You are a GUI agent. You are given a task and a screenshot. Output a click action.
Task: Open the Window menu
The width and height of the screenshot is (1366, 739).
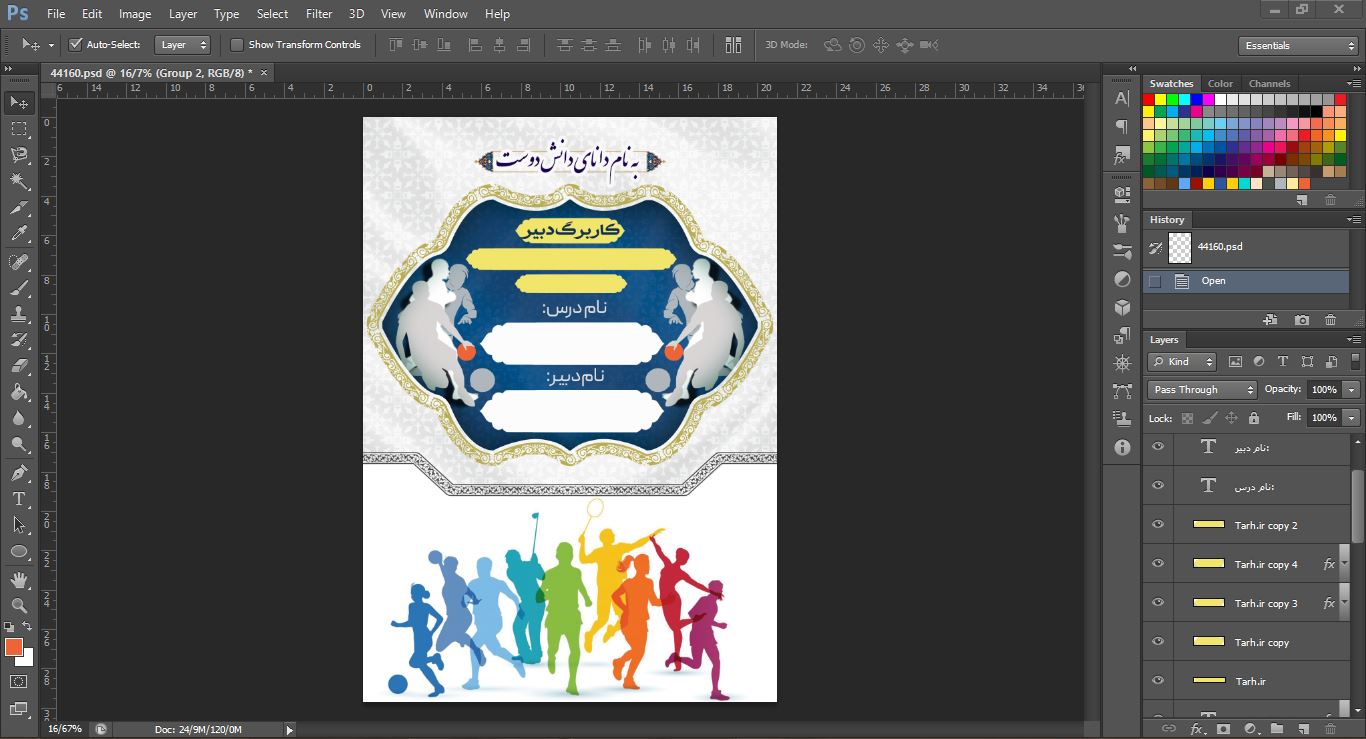coord(445,14)
